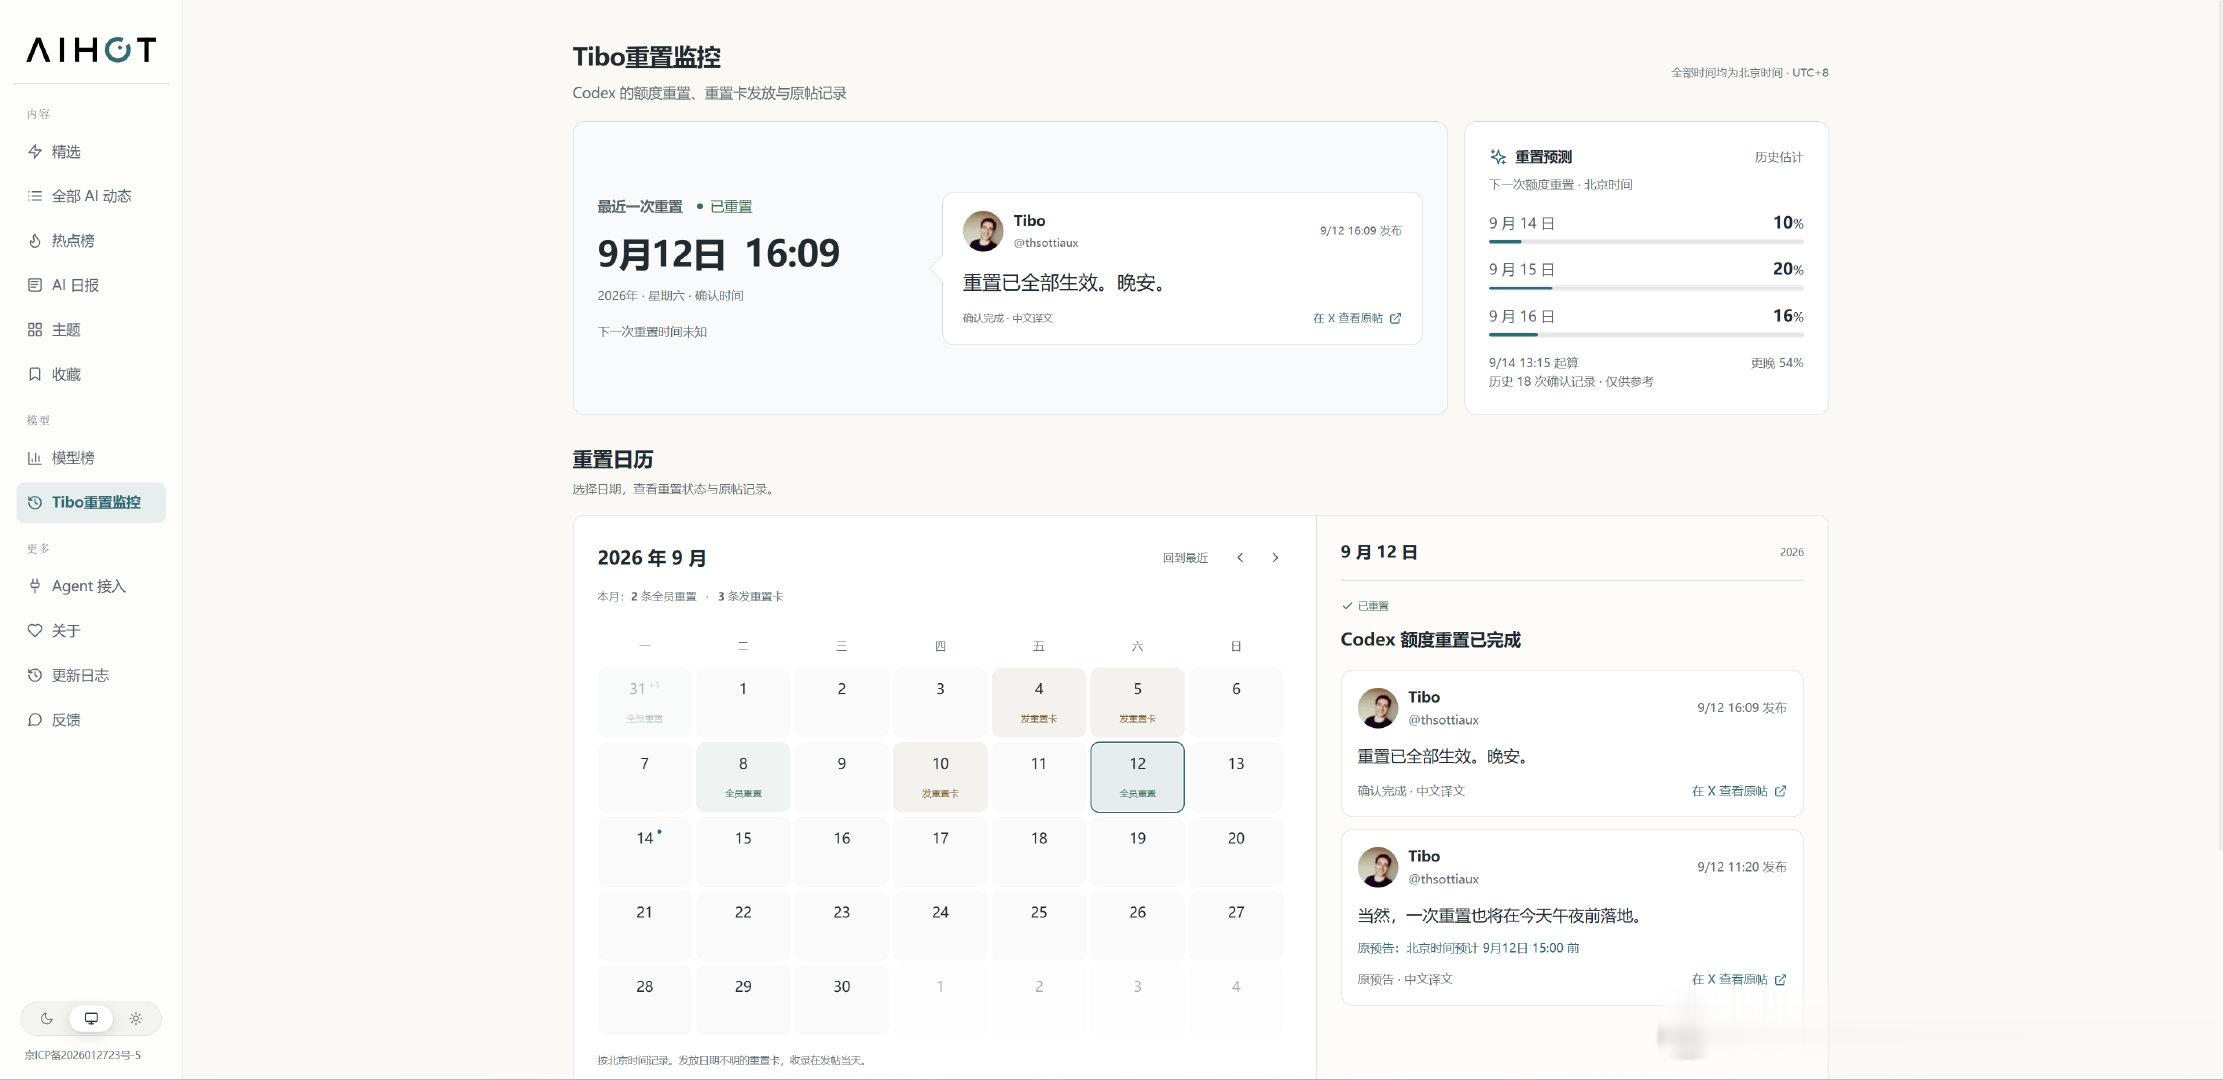Open 在 X 查看原帖 link in 11:20 post

point(1739,980)
